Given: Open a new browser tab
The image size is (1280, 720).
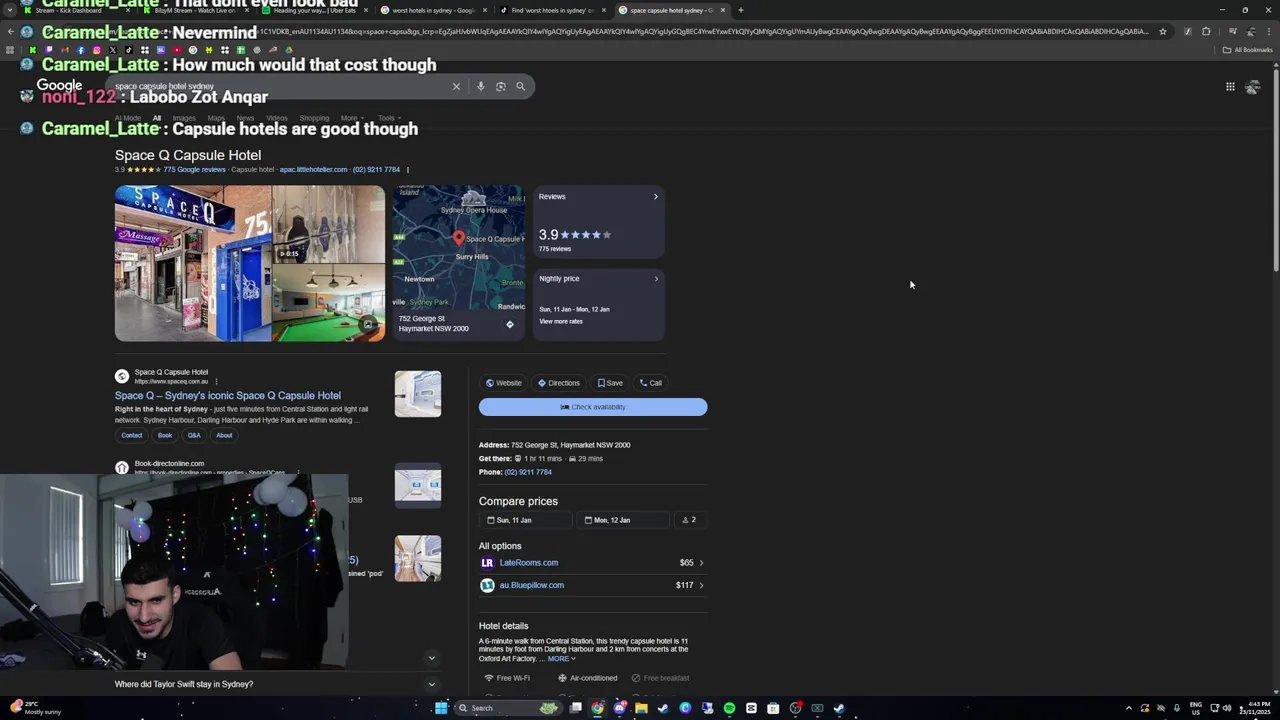Looking at the screenshot, I should point(740,10).
